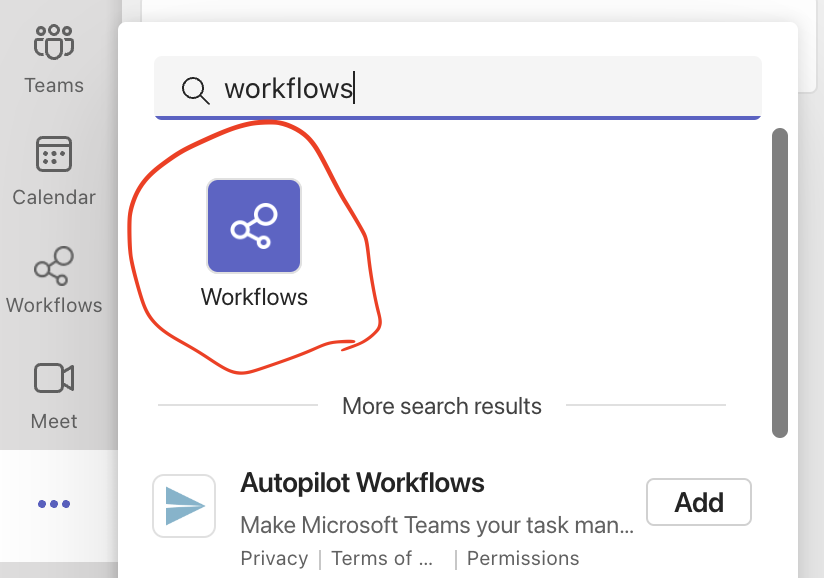Screen dimensions: 824x578
Task: Open the Privacy link for Autopilot Workflows
Action: [274, 558]
